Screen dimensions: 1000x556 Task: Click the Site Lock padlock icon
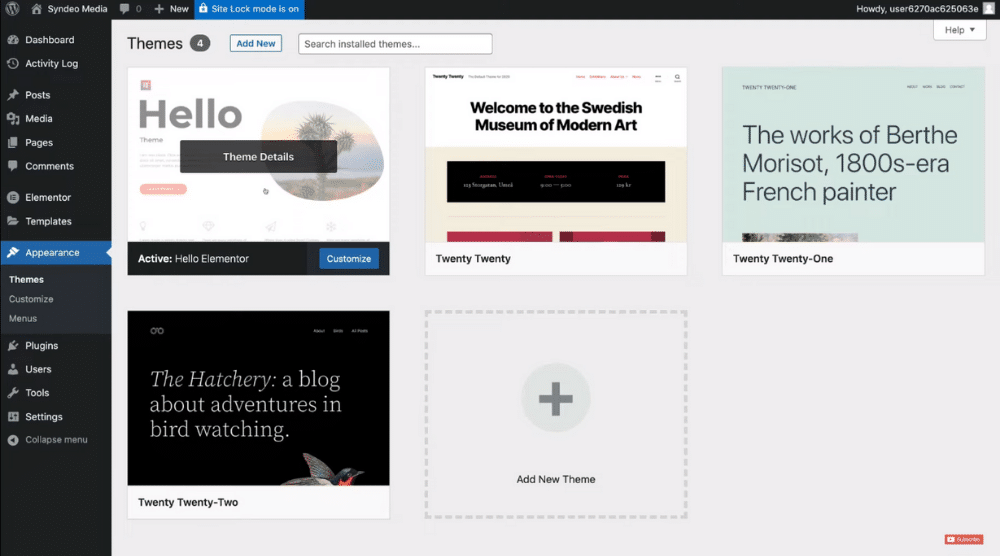pyautogui.click(x=203, y=8)
